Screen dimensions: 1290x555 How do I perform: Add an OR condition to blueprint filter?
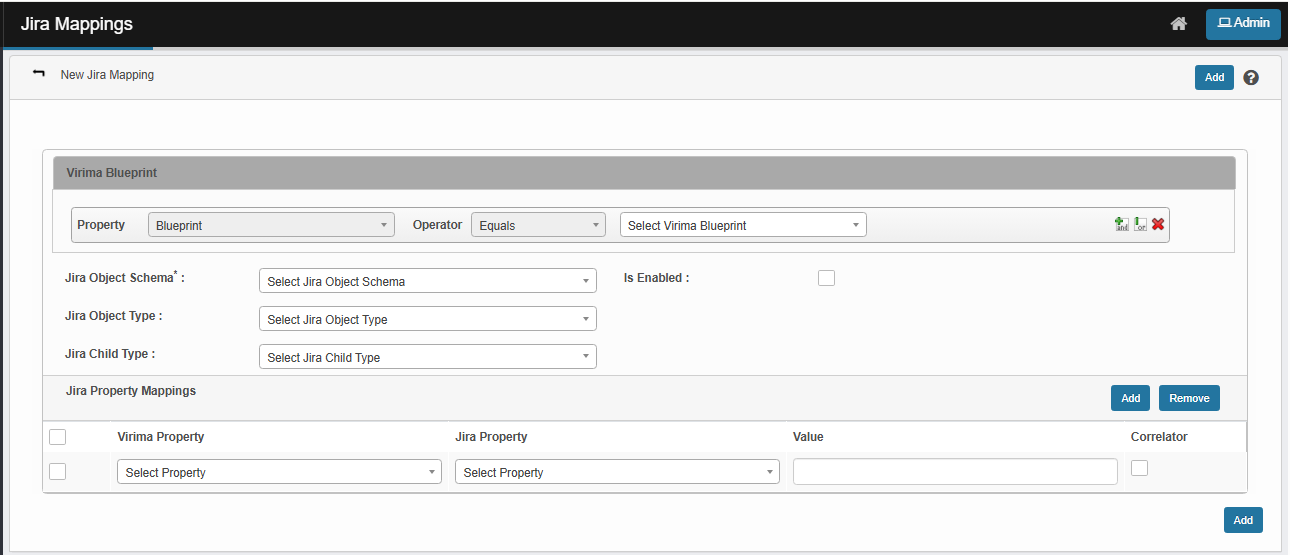[1140, 225]
